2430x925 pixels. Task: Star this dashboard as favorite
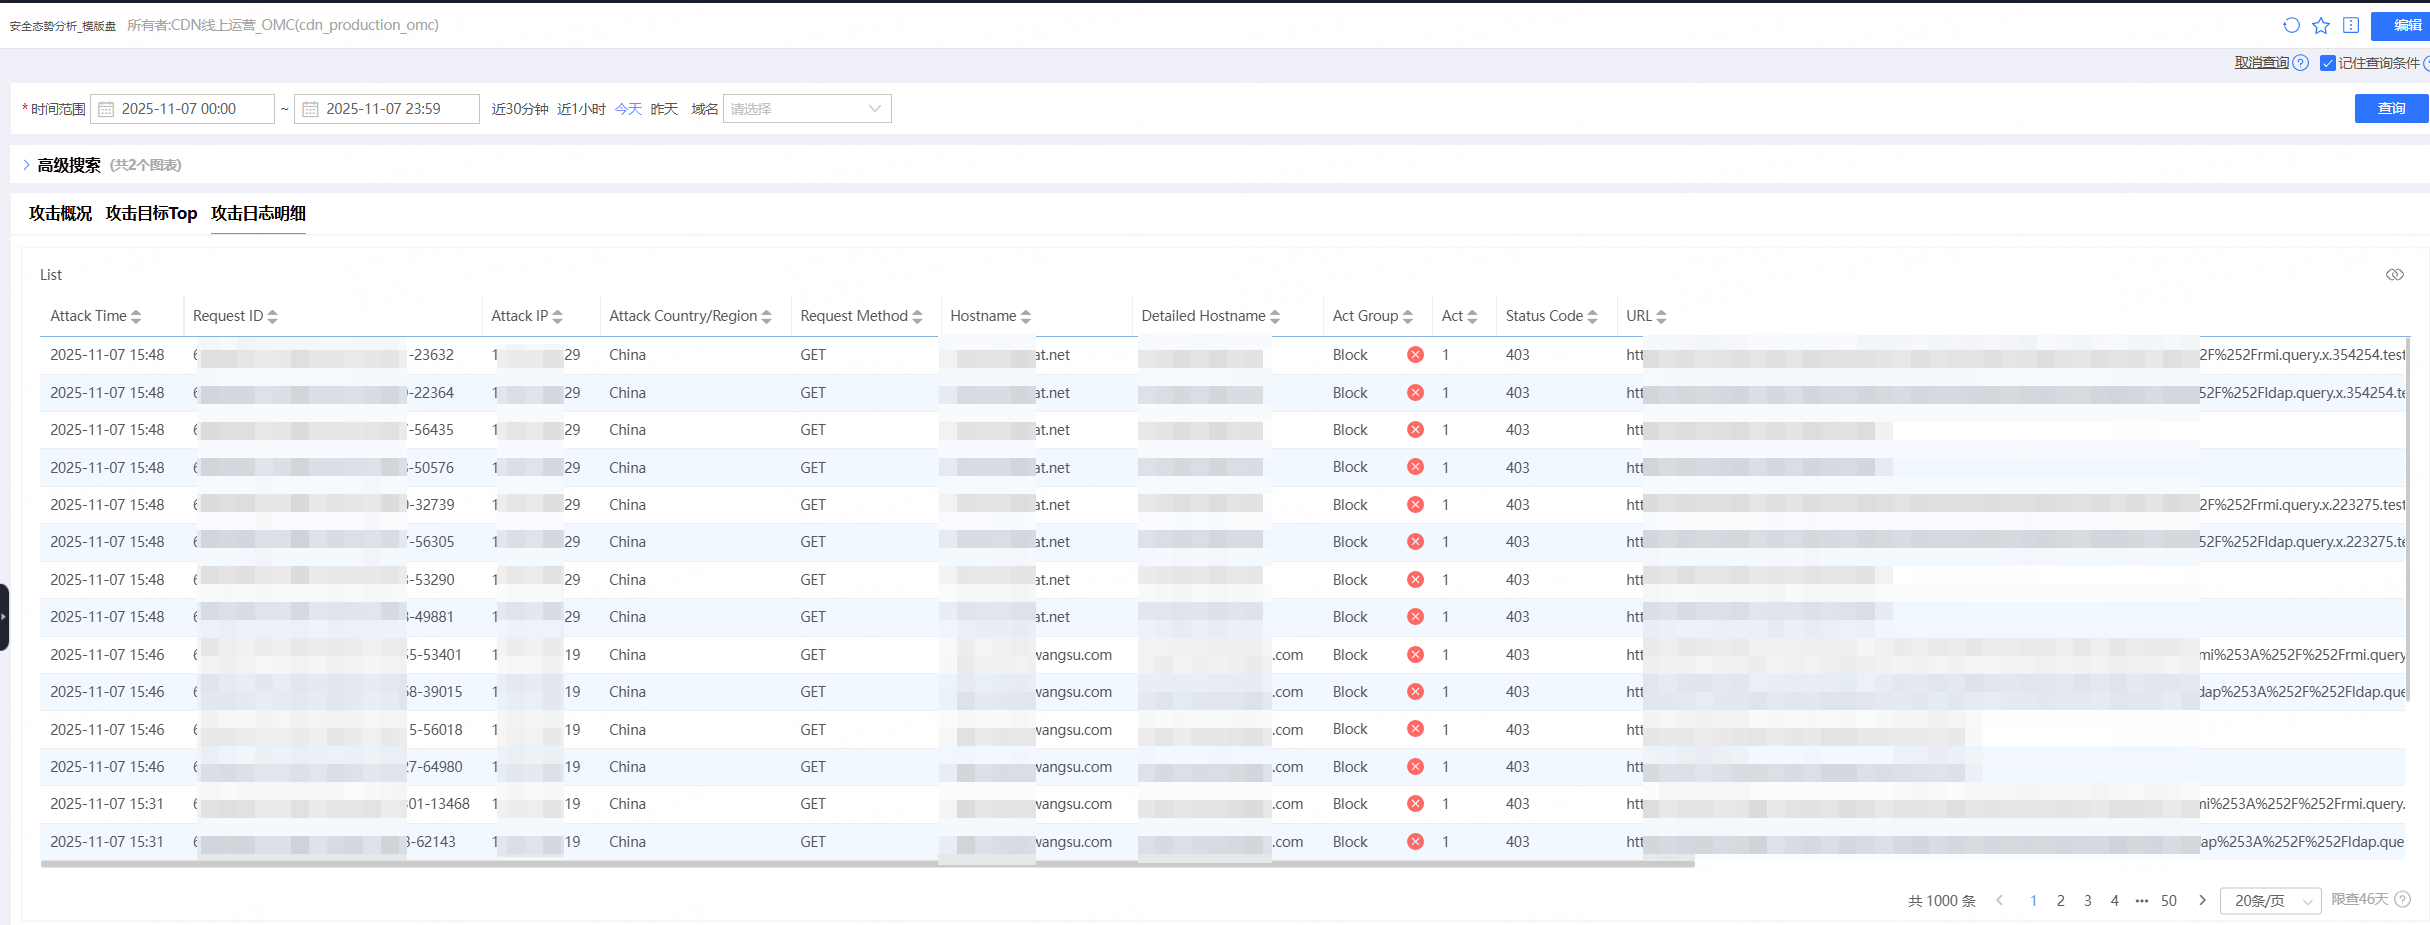2321,26
